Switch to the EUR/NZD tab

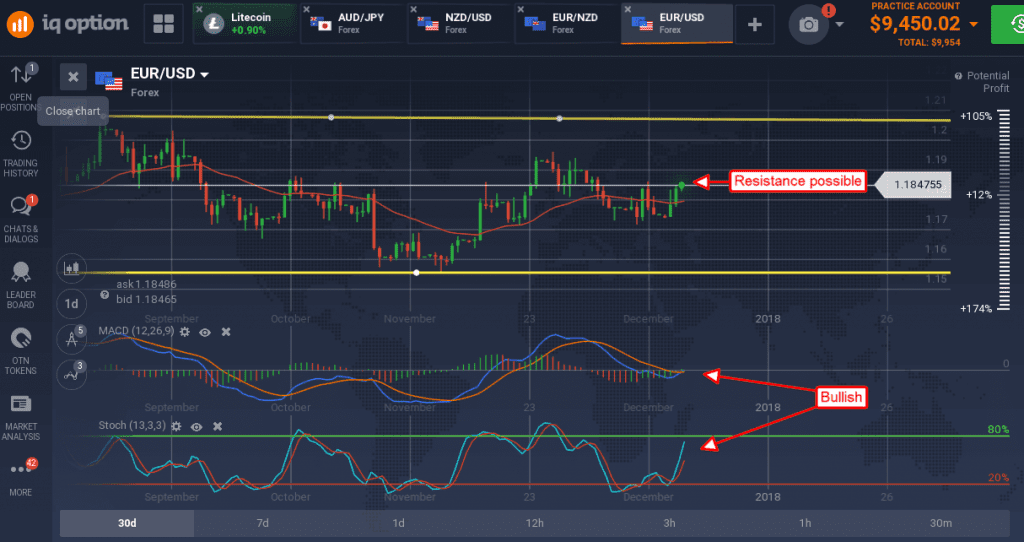pyautogui.click(x=567, y=24)
